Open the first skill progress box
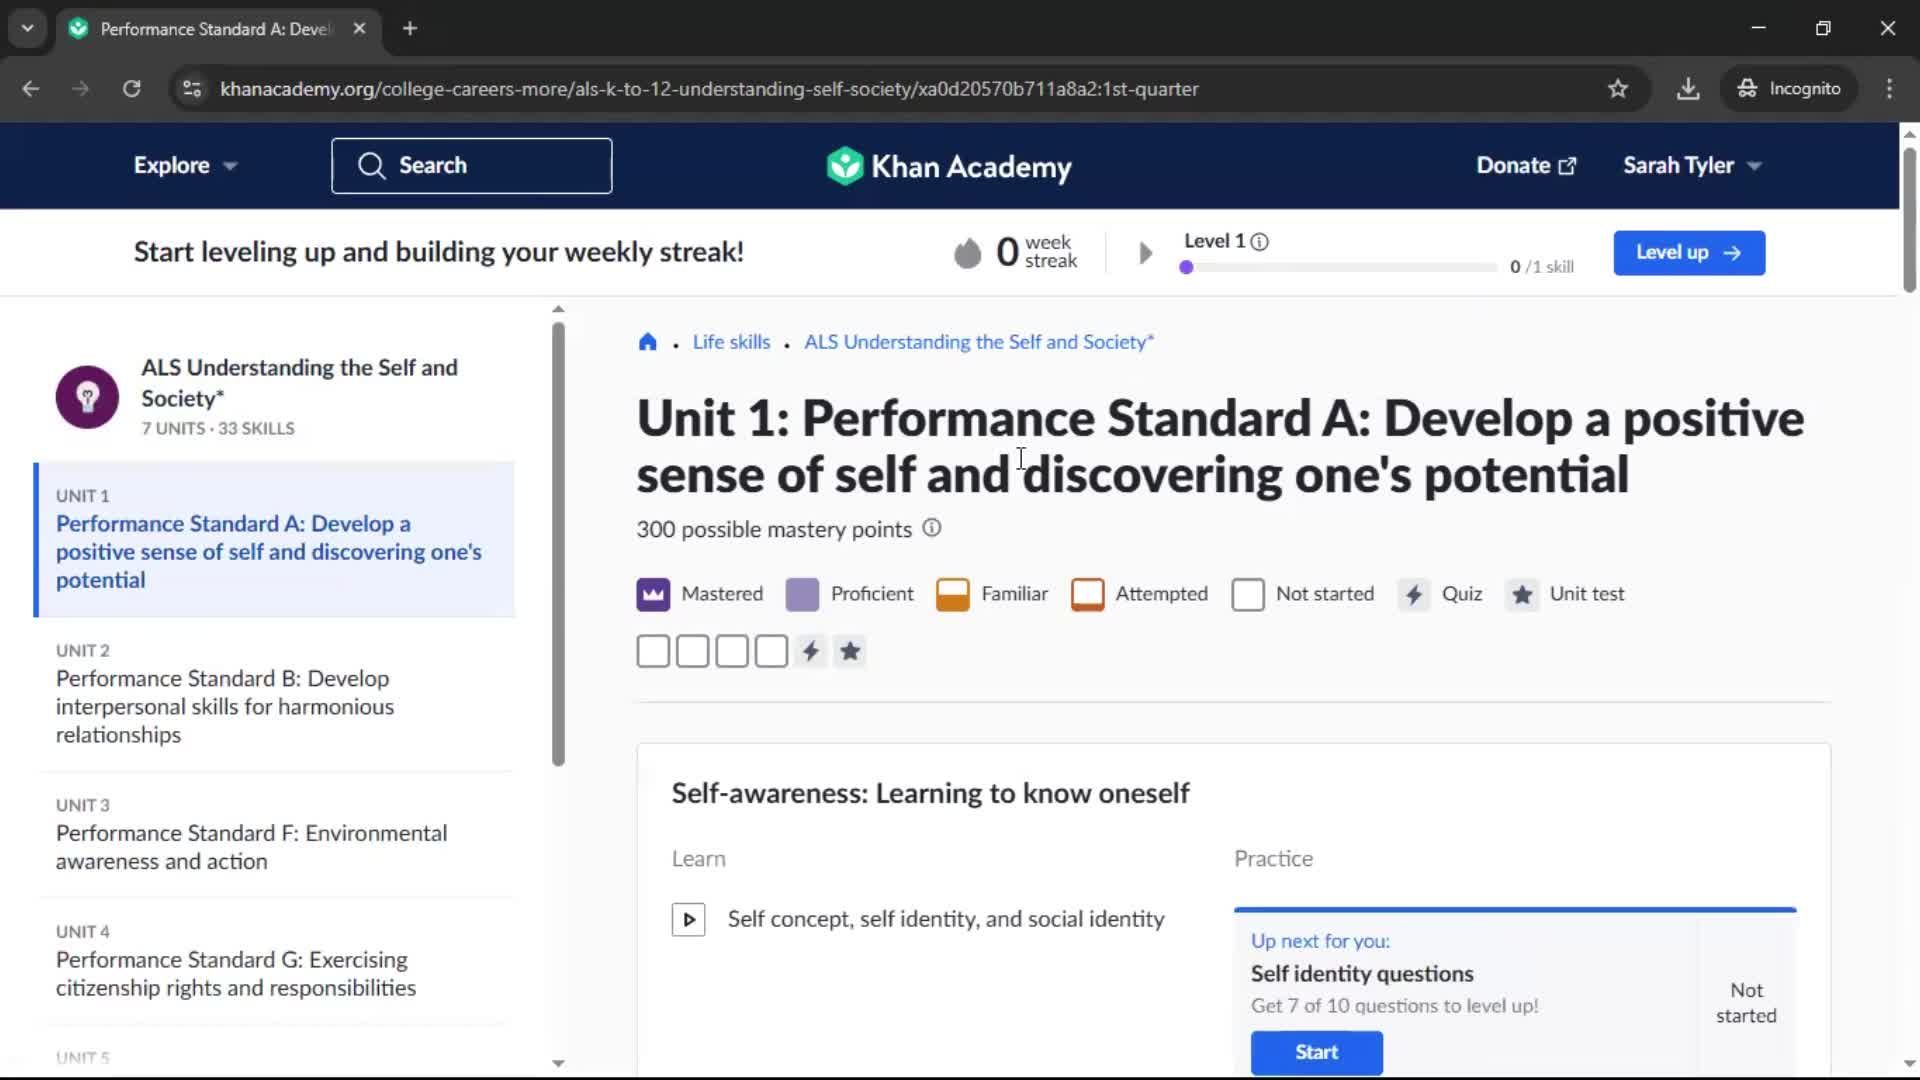The width and height of the screenshot is (1920, 1080). point(653,652)
